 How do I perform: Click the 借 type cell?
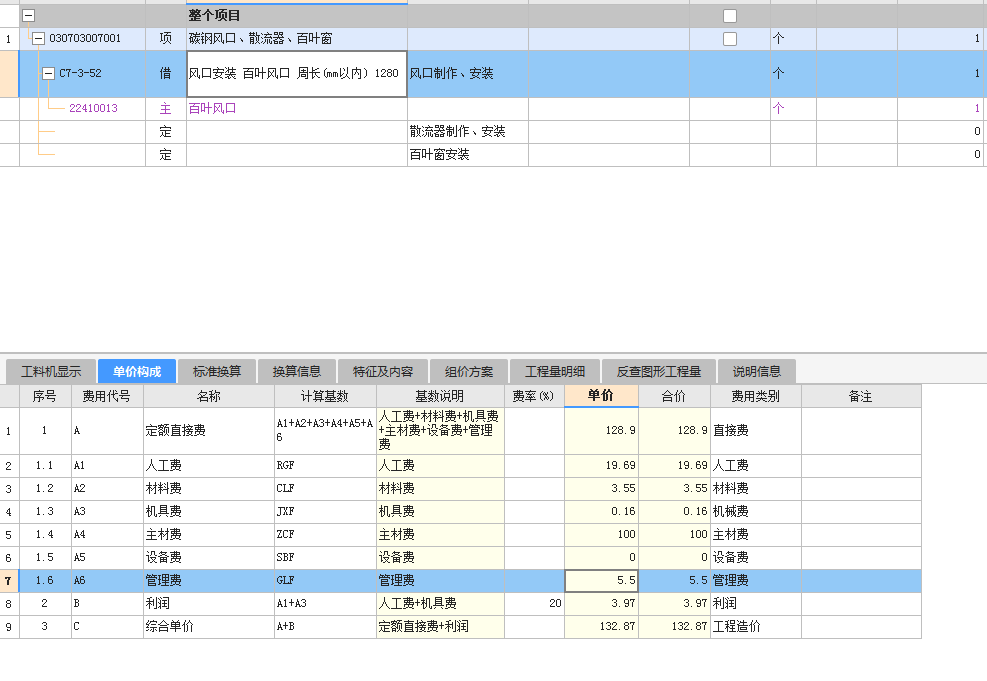click(x=166, y=74)
